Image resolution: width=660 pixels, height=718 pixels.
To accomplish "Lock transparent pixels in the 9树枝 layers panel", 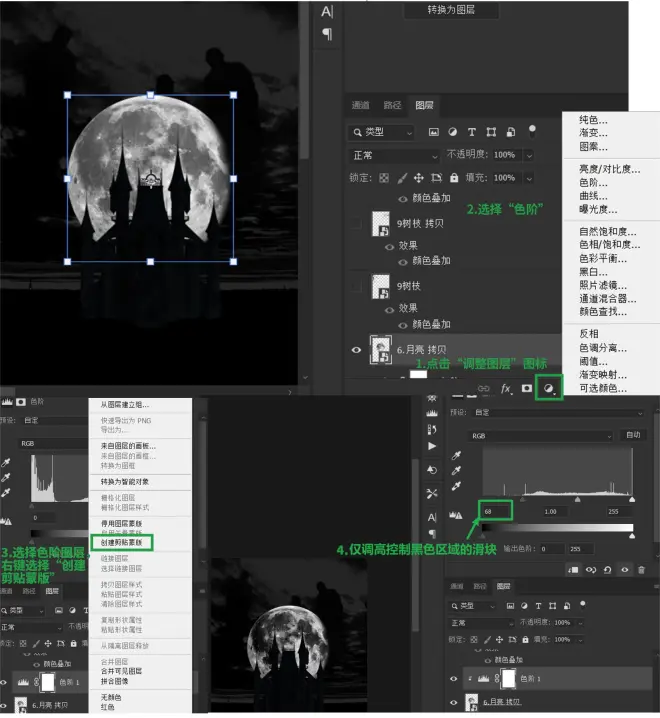I will [x=384, y=178].
